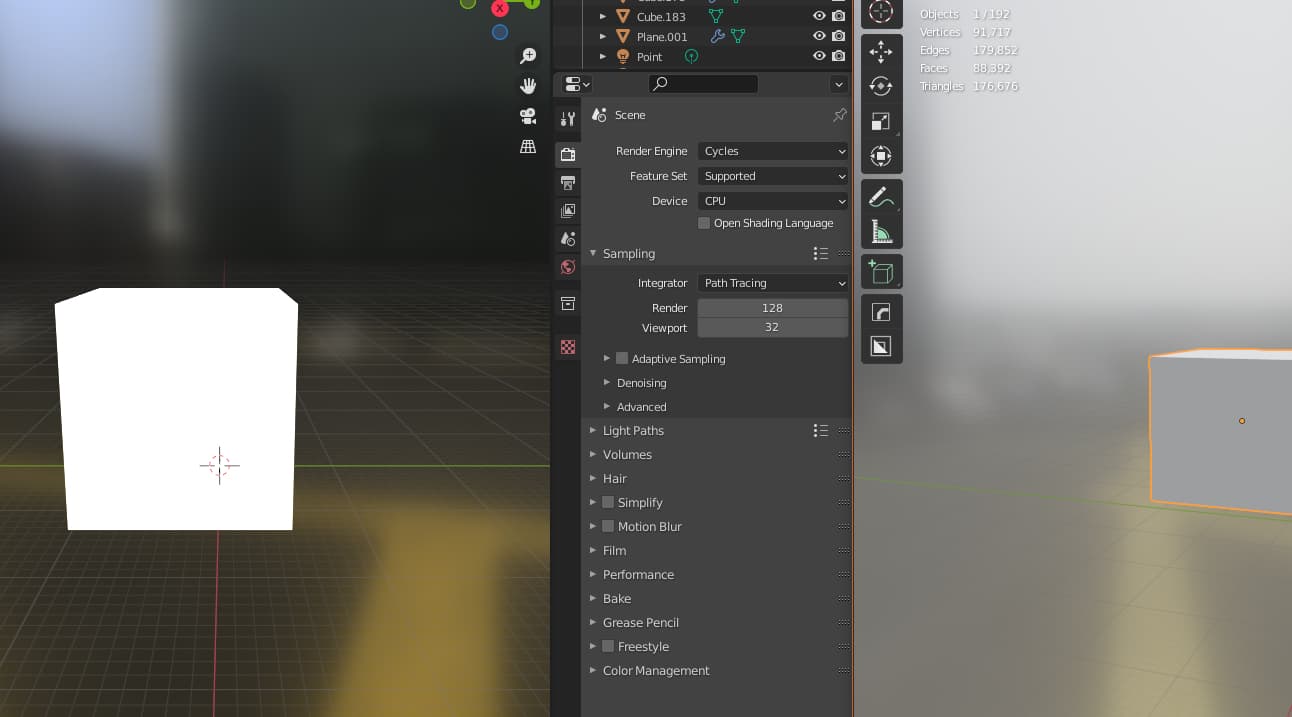This screenshot has height=717, width=1292.
Task: Select the Scale tool
Action: click(x=881, y=121)
